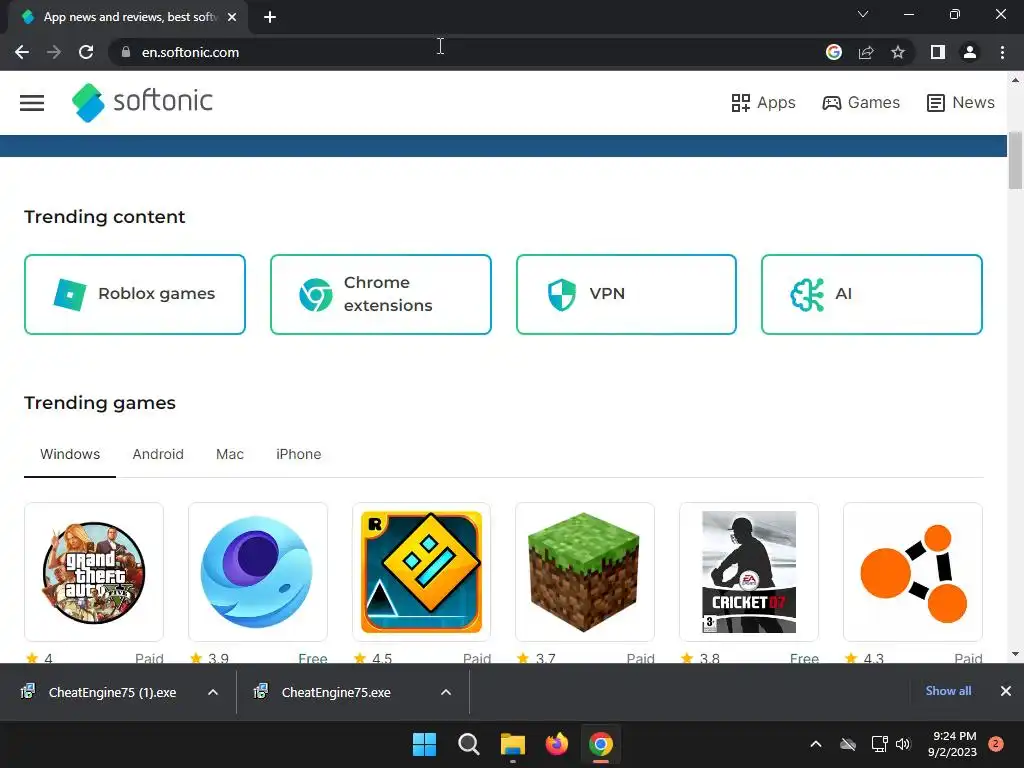
Task: Launch Firefox from taskbar
Action: (556, 744)
